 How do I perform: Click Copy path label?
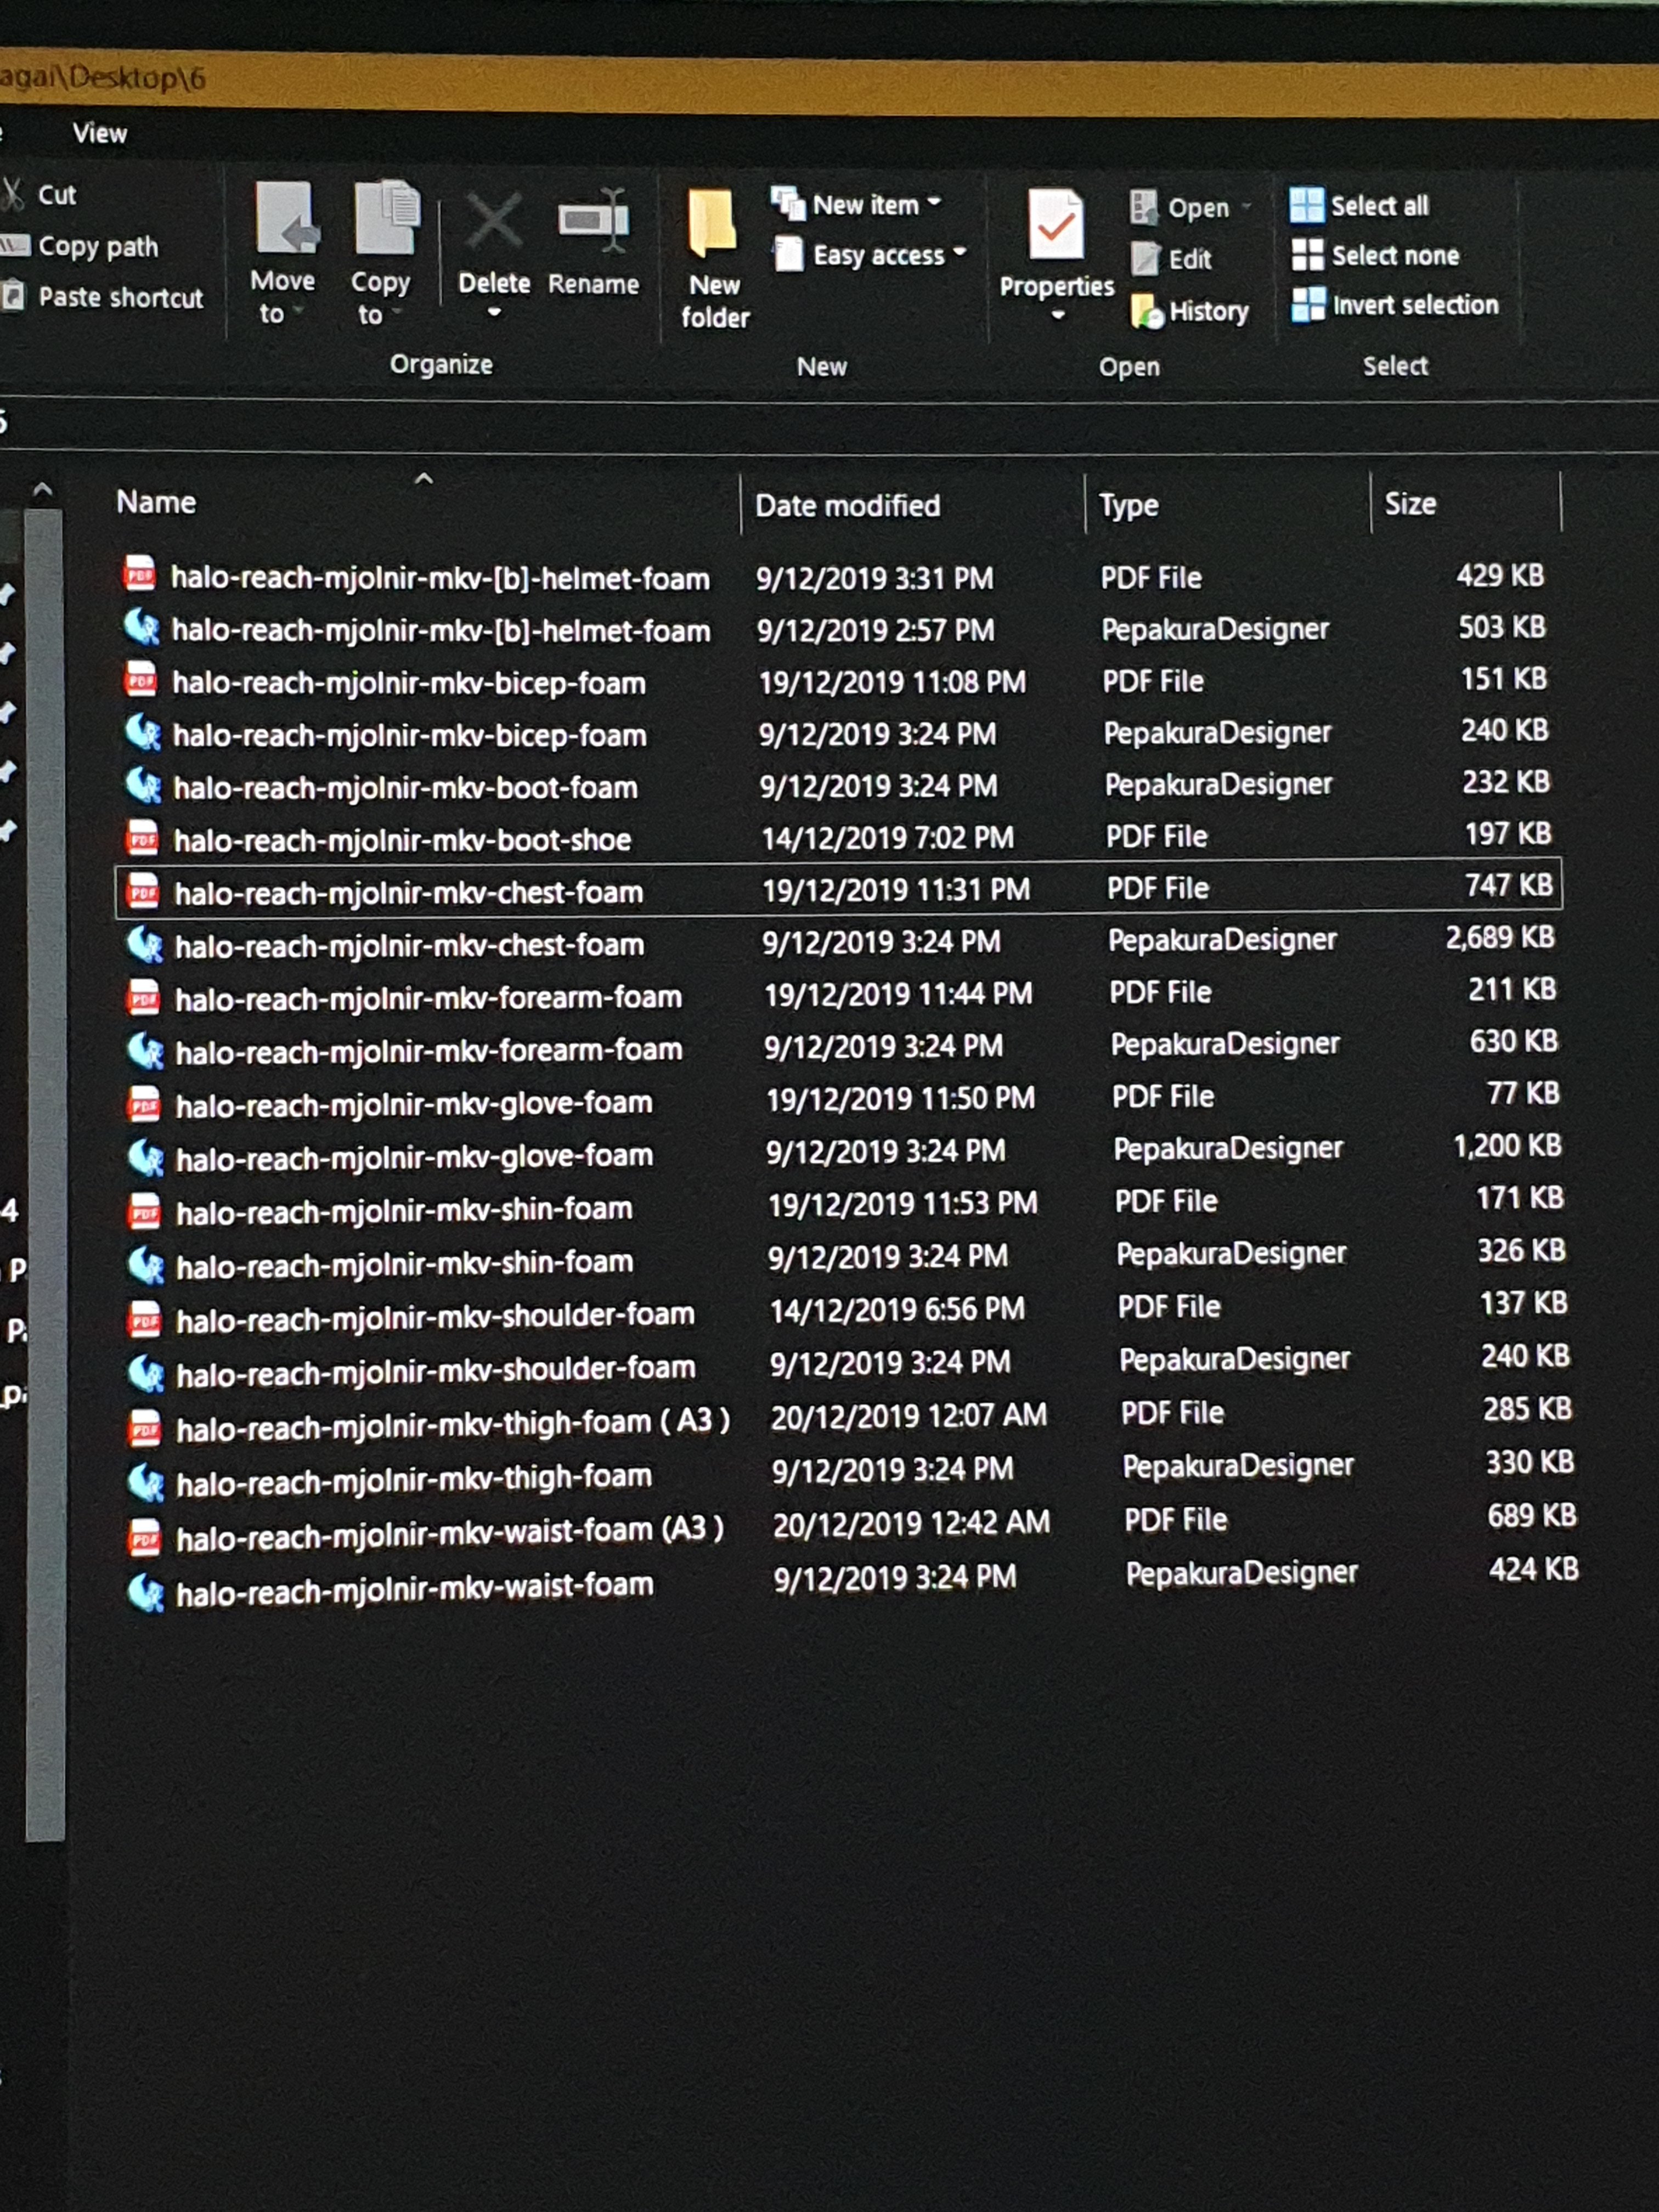(98, 246)
